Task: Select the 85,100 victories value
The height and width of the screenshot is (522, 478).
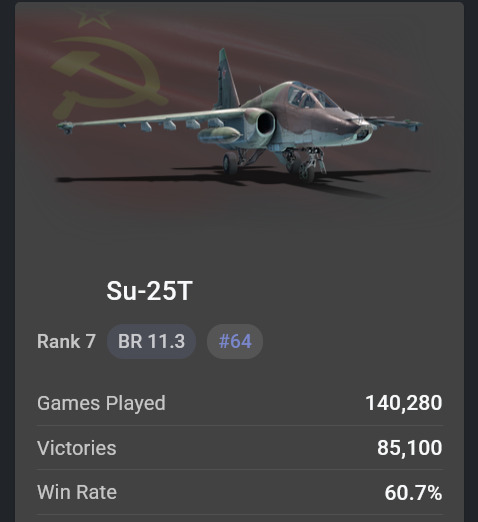Action: point(410,448)
